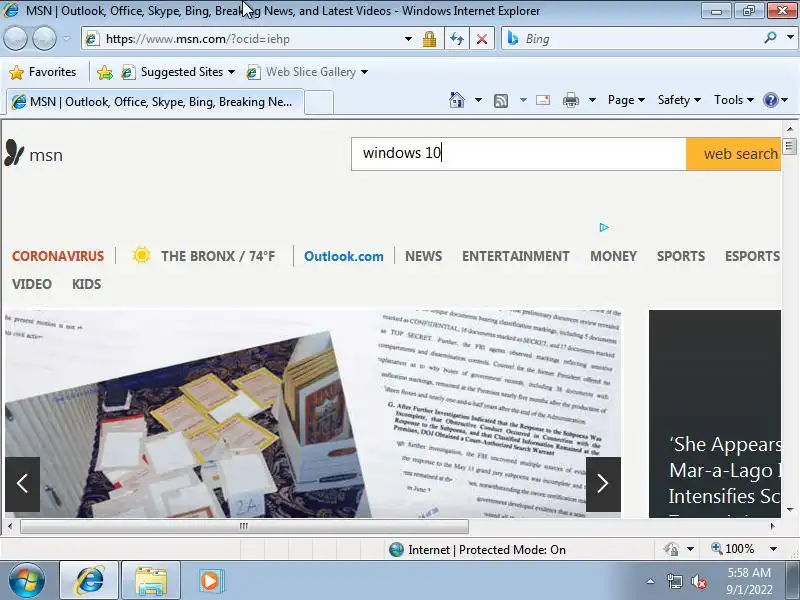
Task: Click the Print icon
Action: (570, 100)
